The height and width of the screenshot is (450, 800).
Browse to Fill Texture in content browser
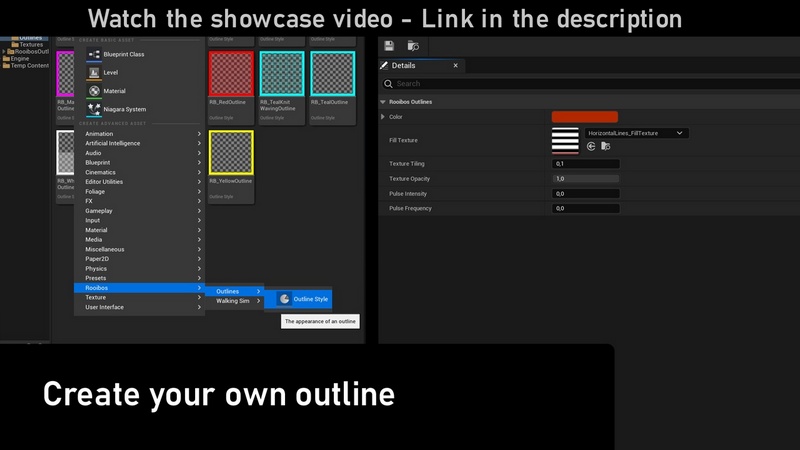605,146
